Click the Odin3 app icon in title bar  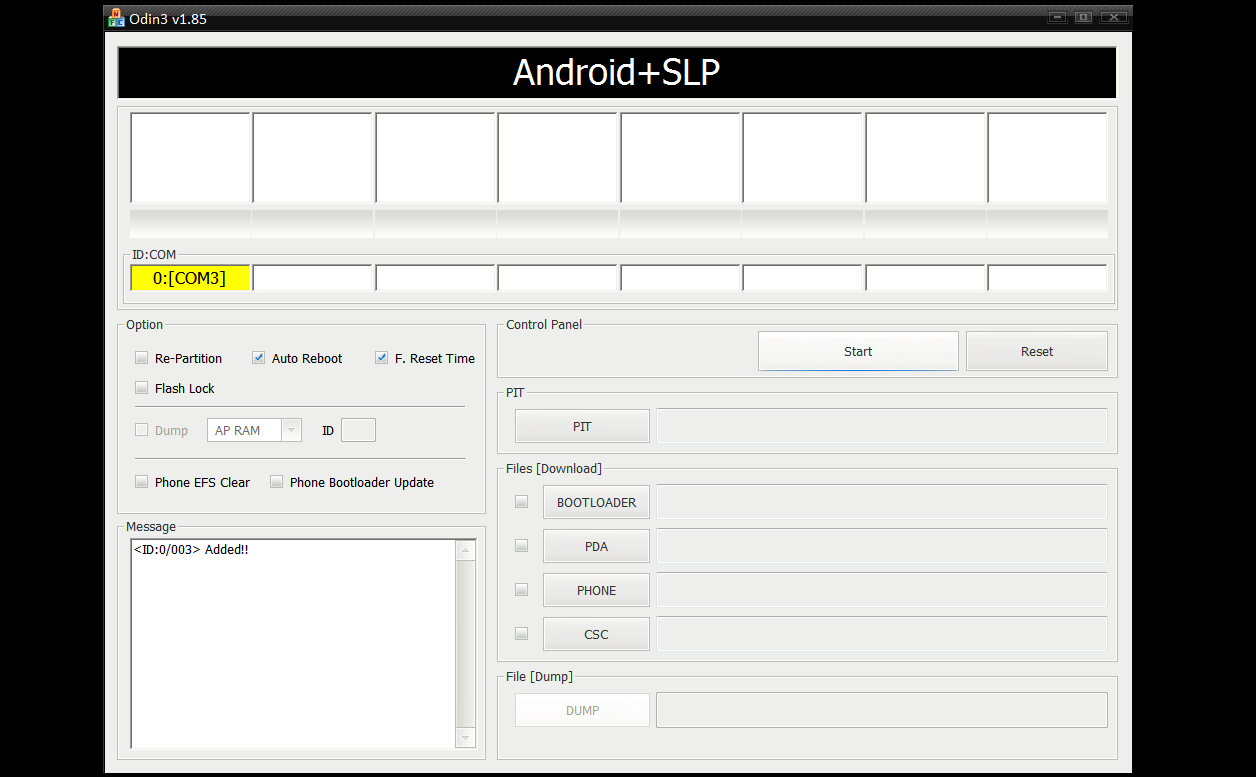point(116,17)
